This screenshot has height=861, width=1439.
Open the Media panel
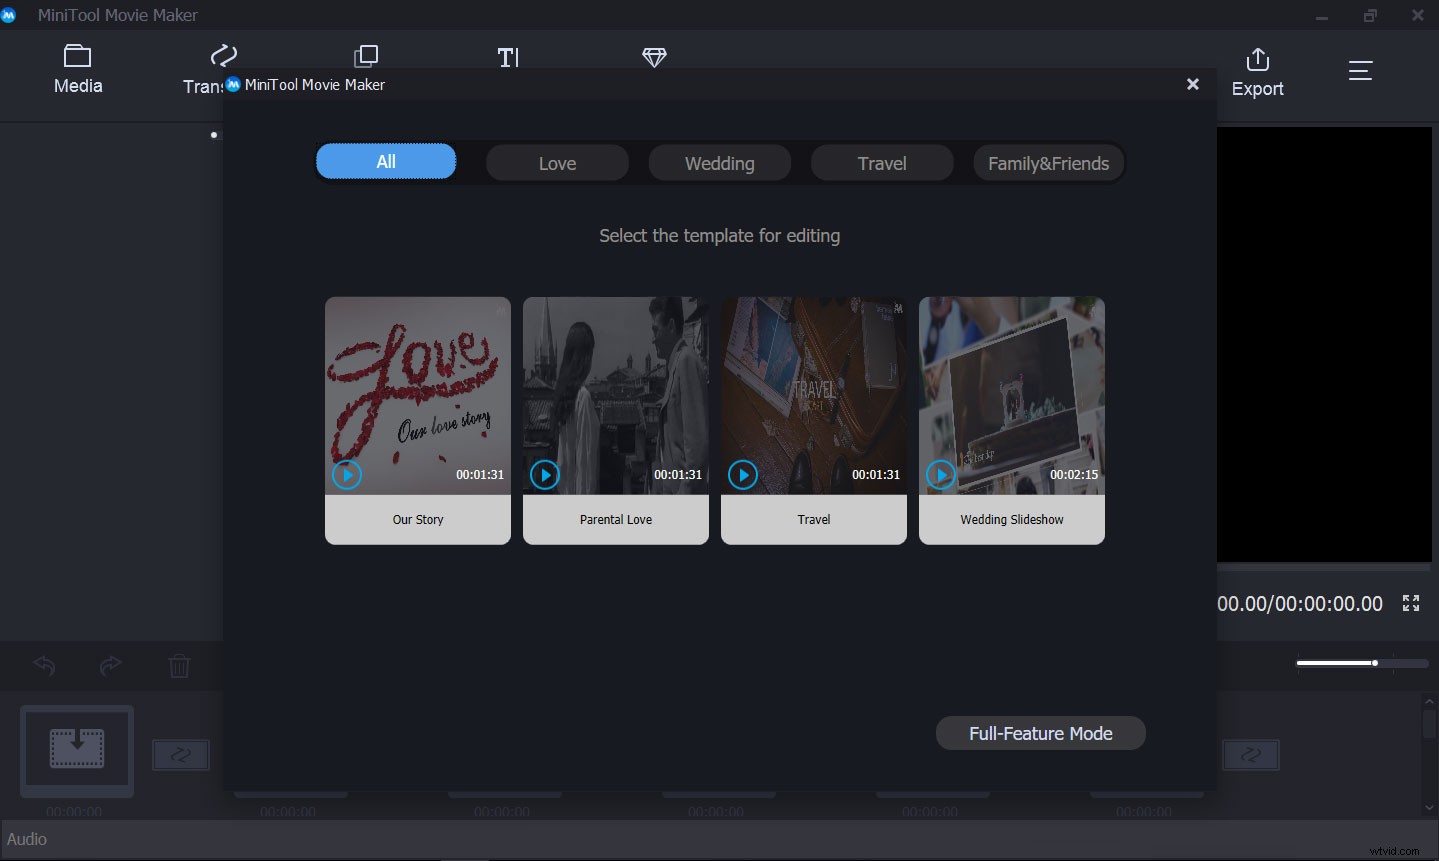pyautogui.click(x=77, y=68)
